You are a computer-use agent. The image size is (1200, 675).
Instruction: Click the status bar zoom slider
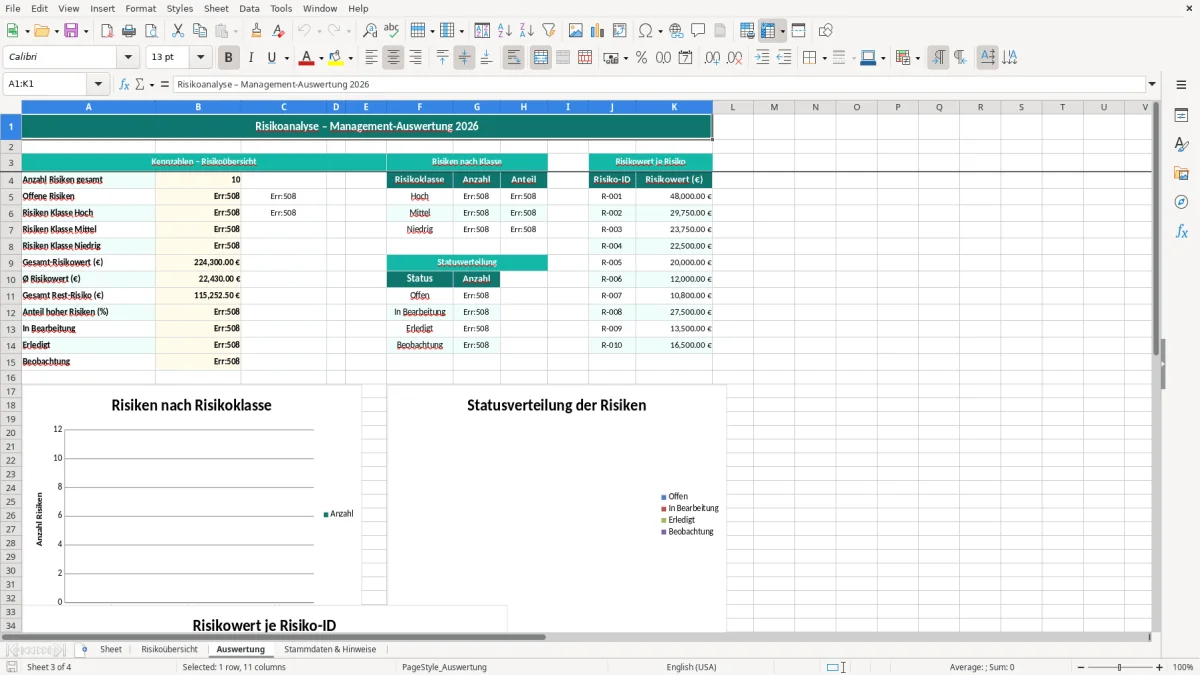1120,667
